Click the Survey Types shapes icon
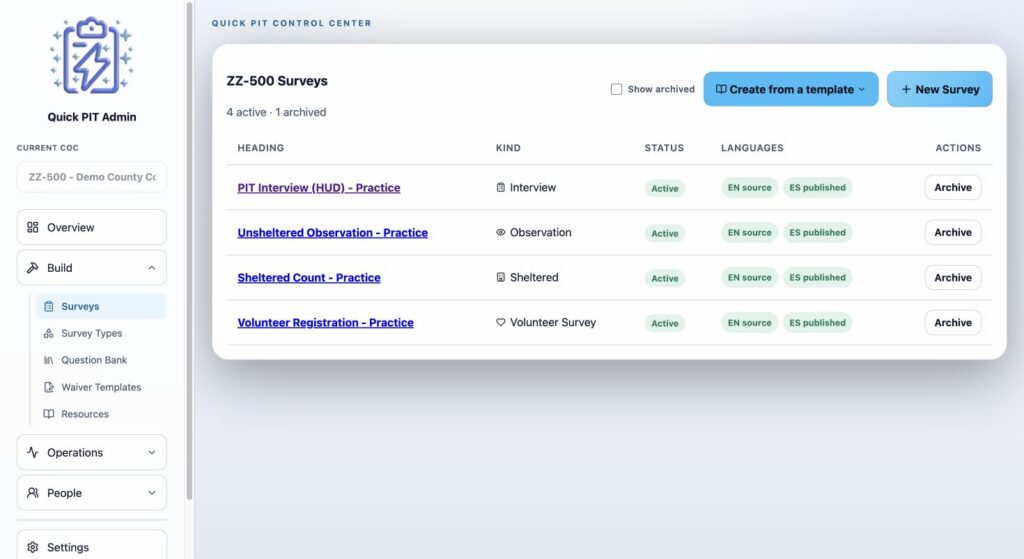Image resolution: width=1024 pixels, height=559 pixels. [49, 333]
